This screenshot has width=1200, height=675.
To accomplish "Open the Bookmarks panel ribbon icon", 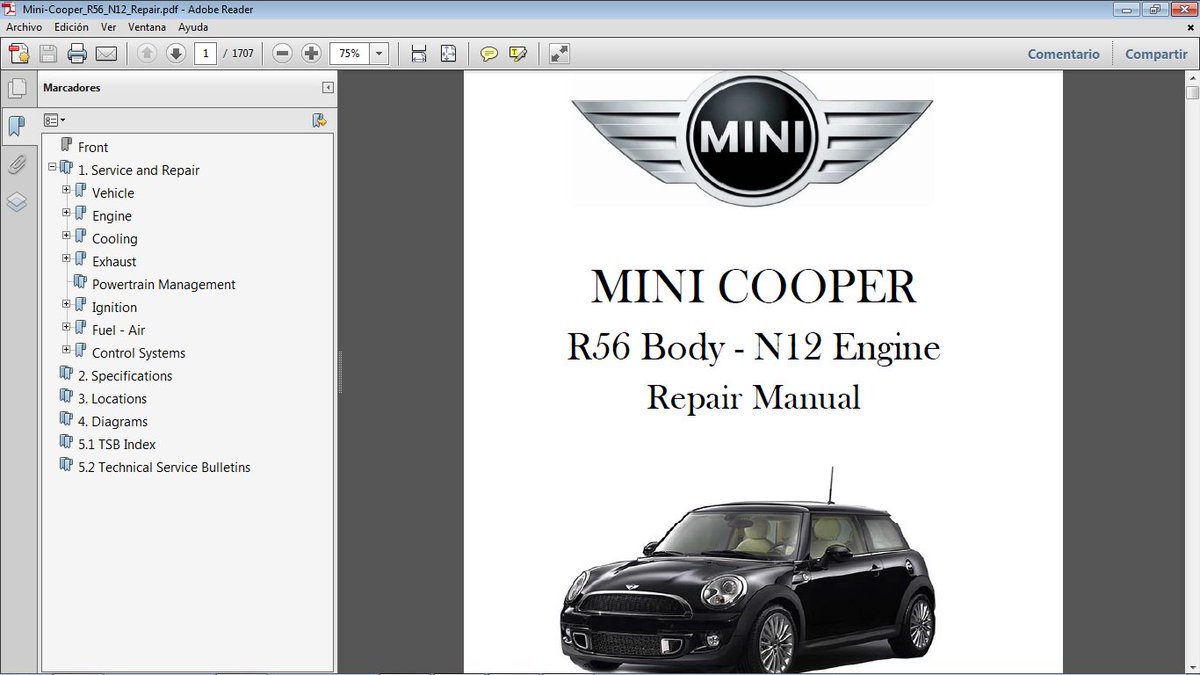I will 17,126.
